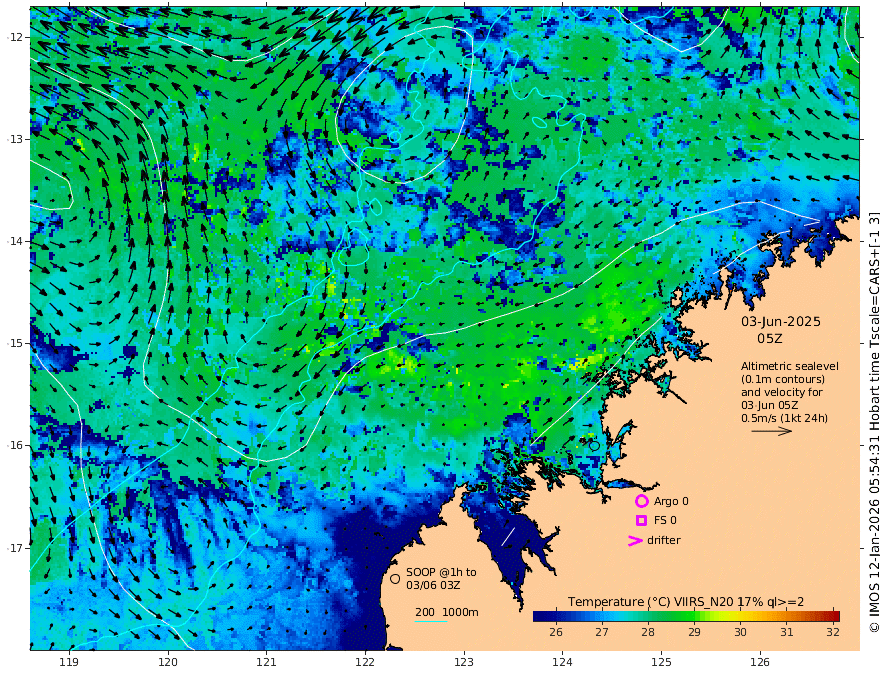
Task: Click the 'Argo 0' legend label
Action: point(671,501)
